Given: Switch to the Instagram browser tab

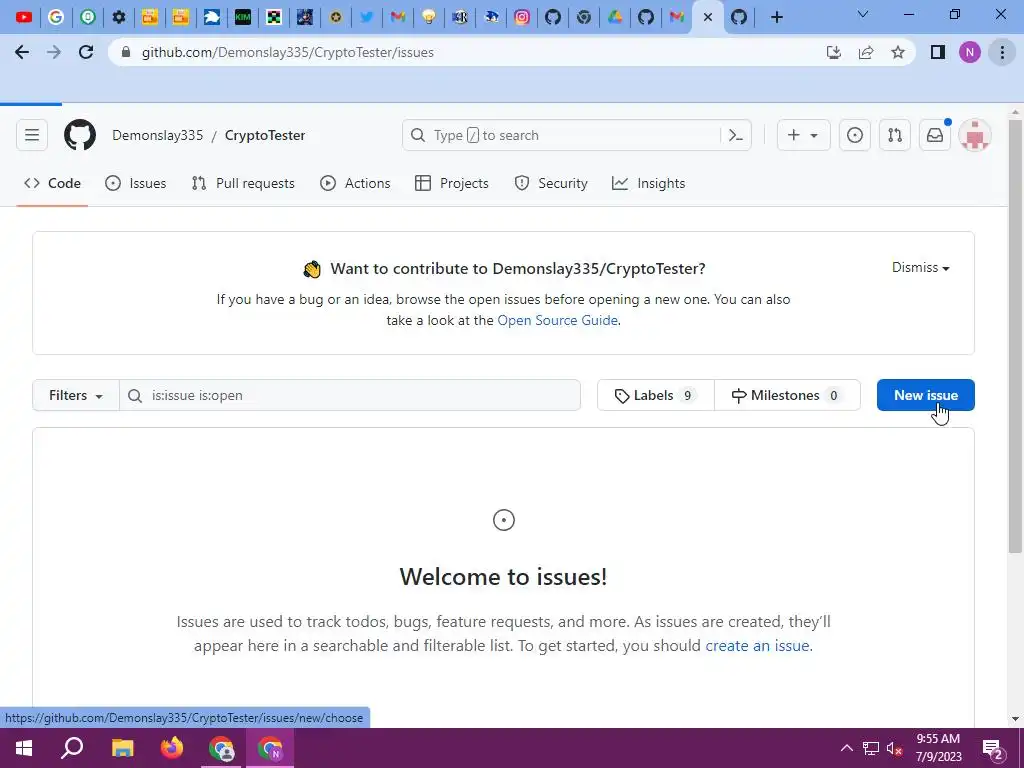Looking at the screenshot, I should pos(522,17).
